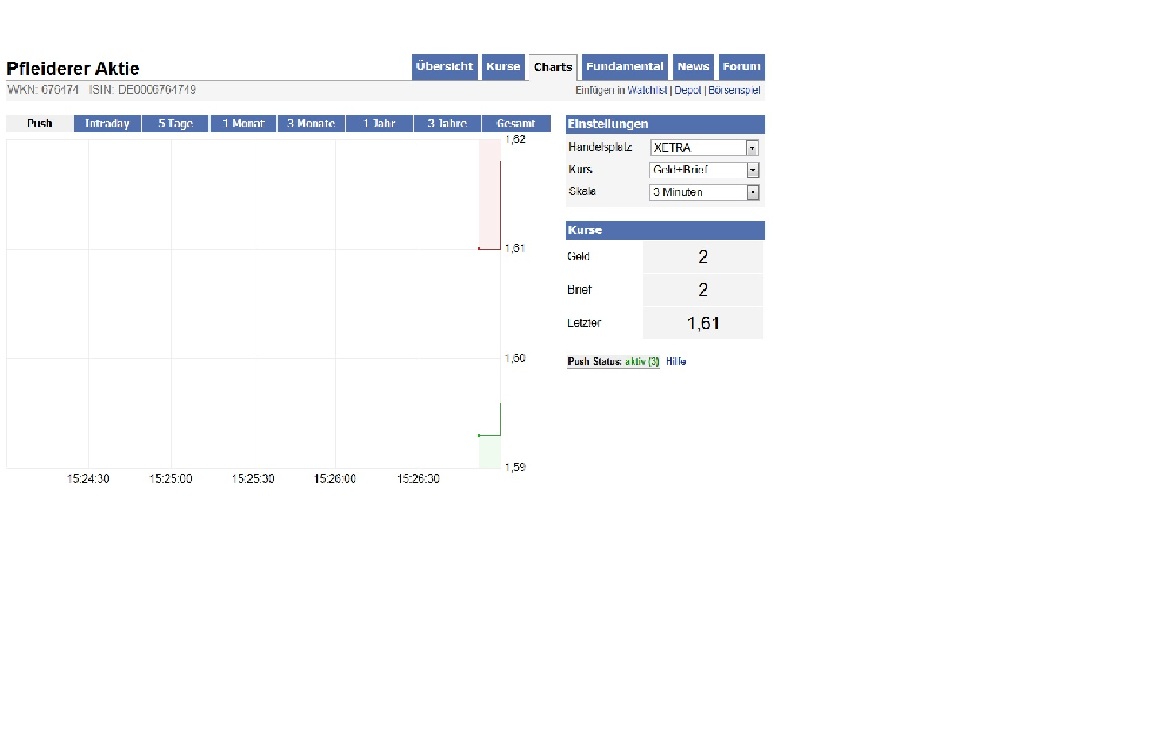Click the Handelsplatz label
This screenshot has height=737, width=1152.
[600, 147]
